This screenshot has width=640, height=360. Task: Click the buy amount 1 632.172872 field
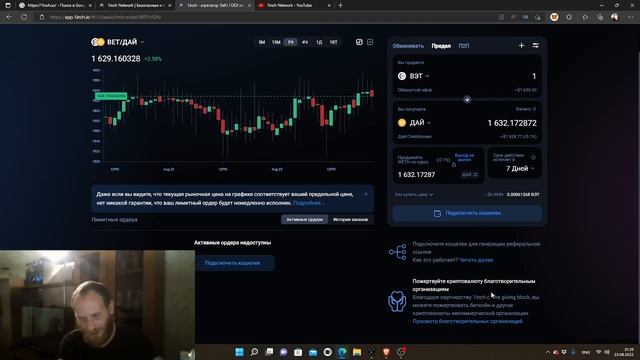(512, 123)
